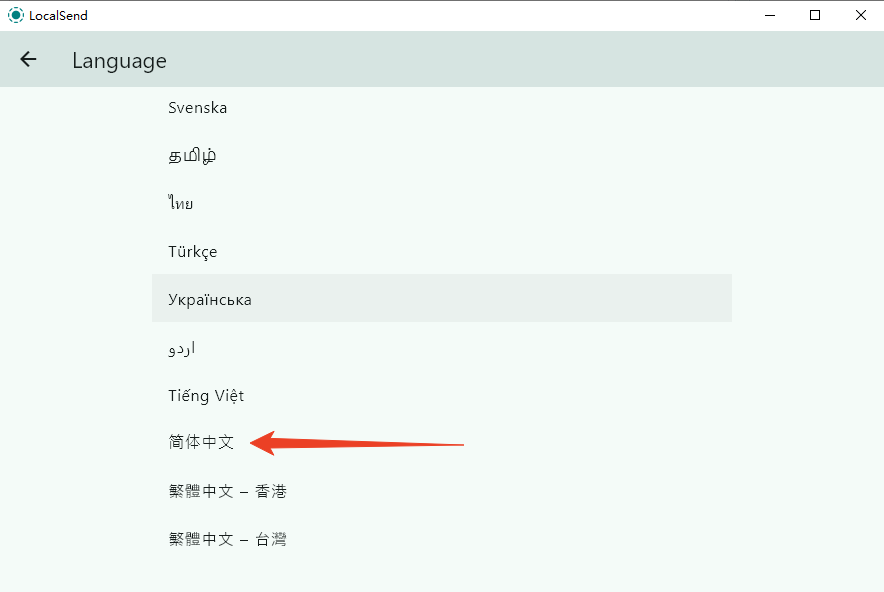The image size is (884, 592).
Task: Click the Language page heading
Action: pos(119,60)
